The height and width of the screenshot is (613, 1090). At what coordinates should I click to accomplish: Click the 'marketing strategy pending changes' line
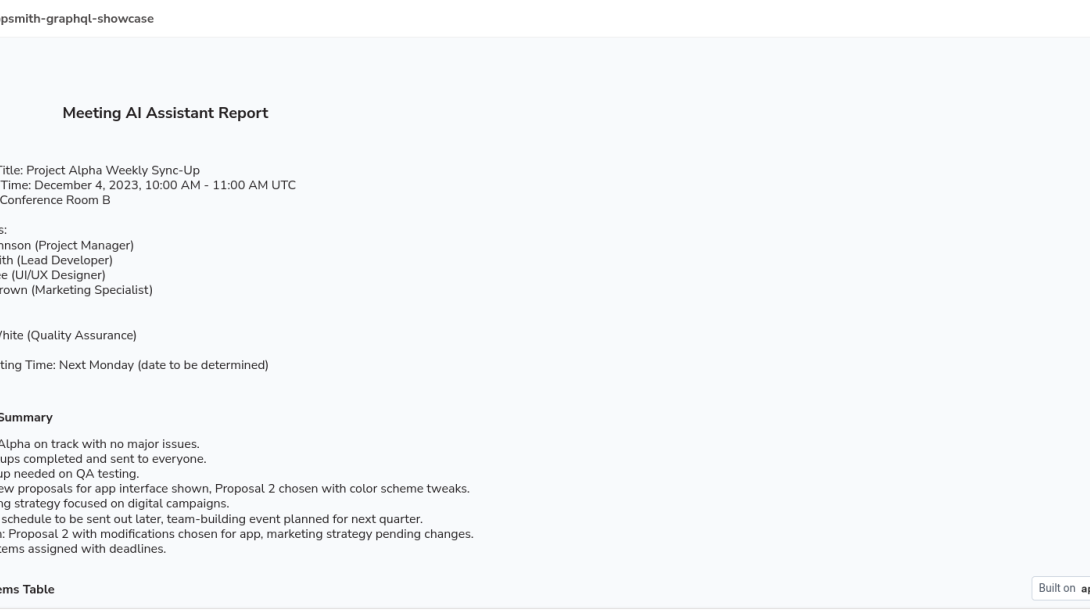click(236, 534)
